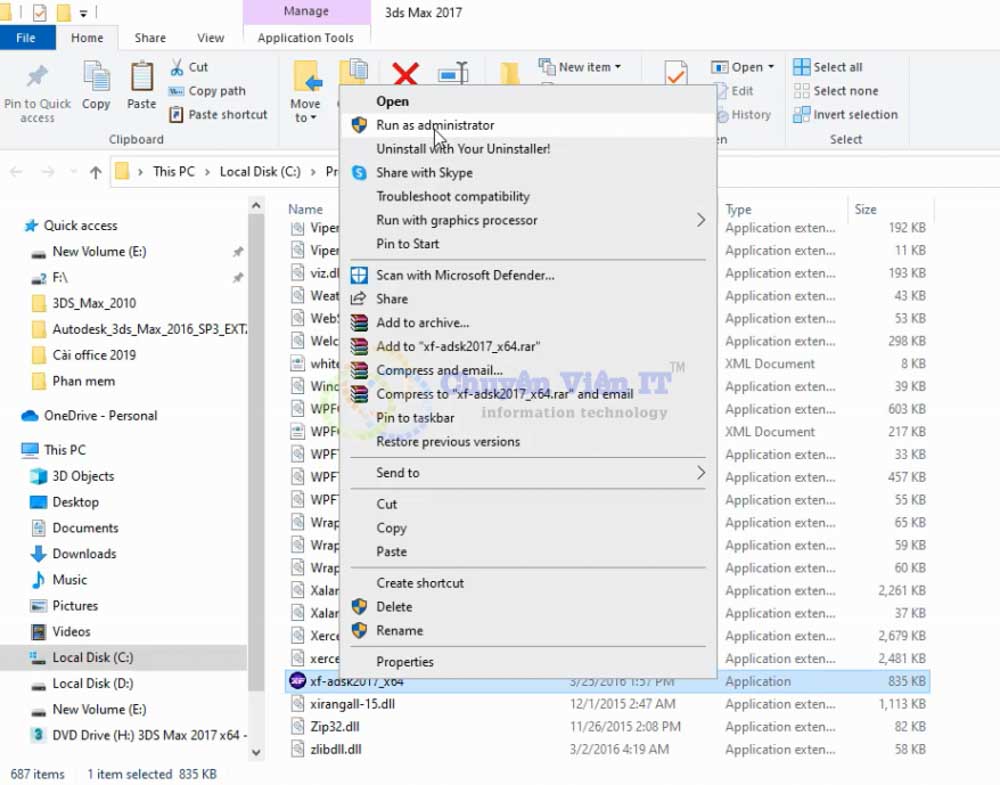The width and height of the screenshot is (1000, 785).
Task: Choose Create shortcut menu entry
Action: pos(527,583)
